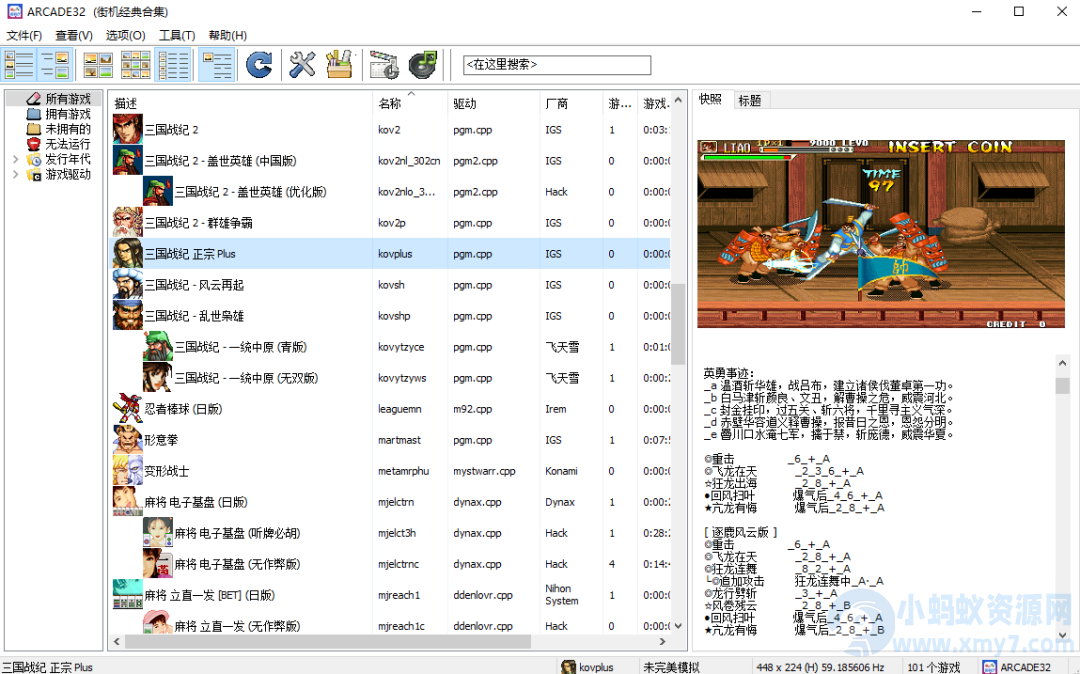Click the blue refresh arrow icon

[259, 65]
